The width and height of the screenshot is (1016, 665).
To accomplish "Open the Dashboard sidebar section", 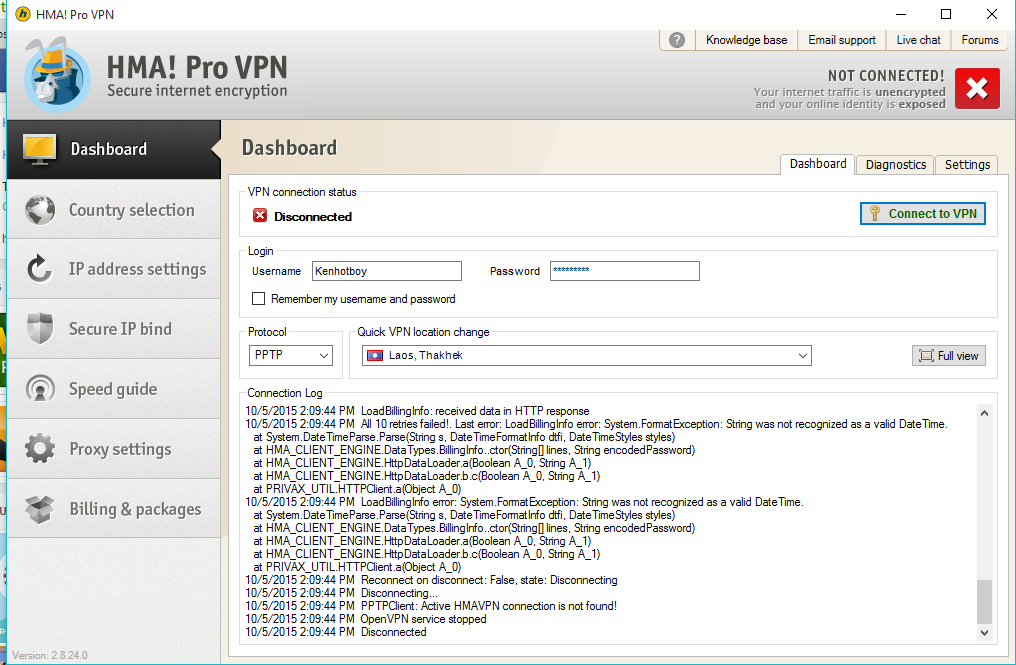I will click(x=113, y=149).
